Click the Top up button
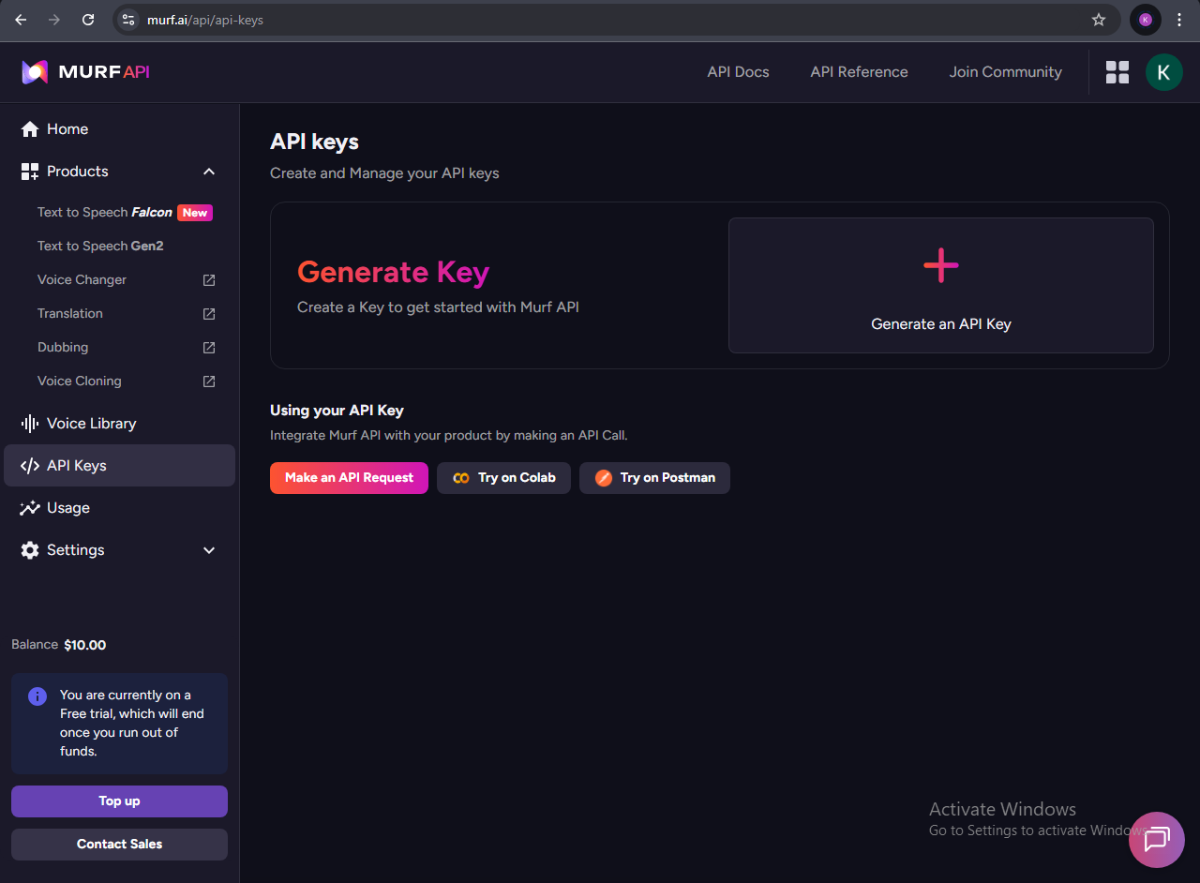Screen dimensions: 1200x883 coord(119,801)
